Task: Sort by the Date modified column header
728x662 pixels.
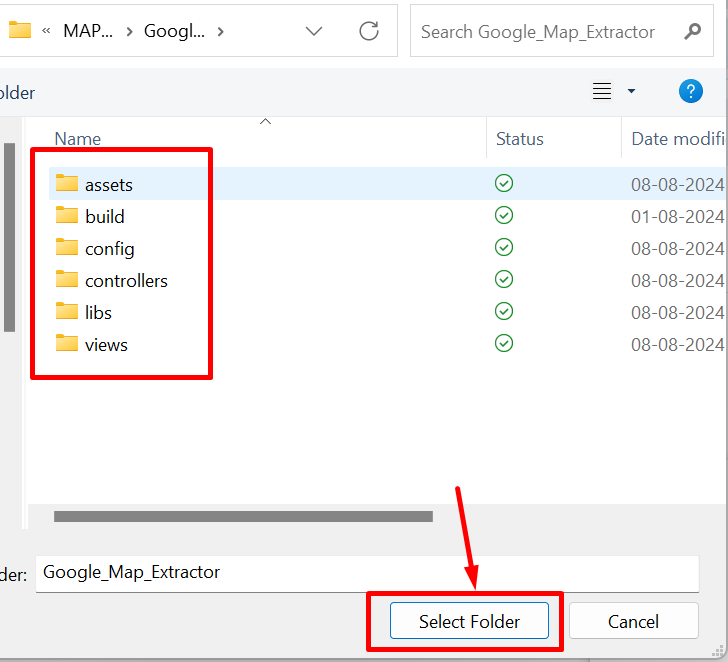Action: tap(678, 139)
